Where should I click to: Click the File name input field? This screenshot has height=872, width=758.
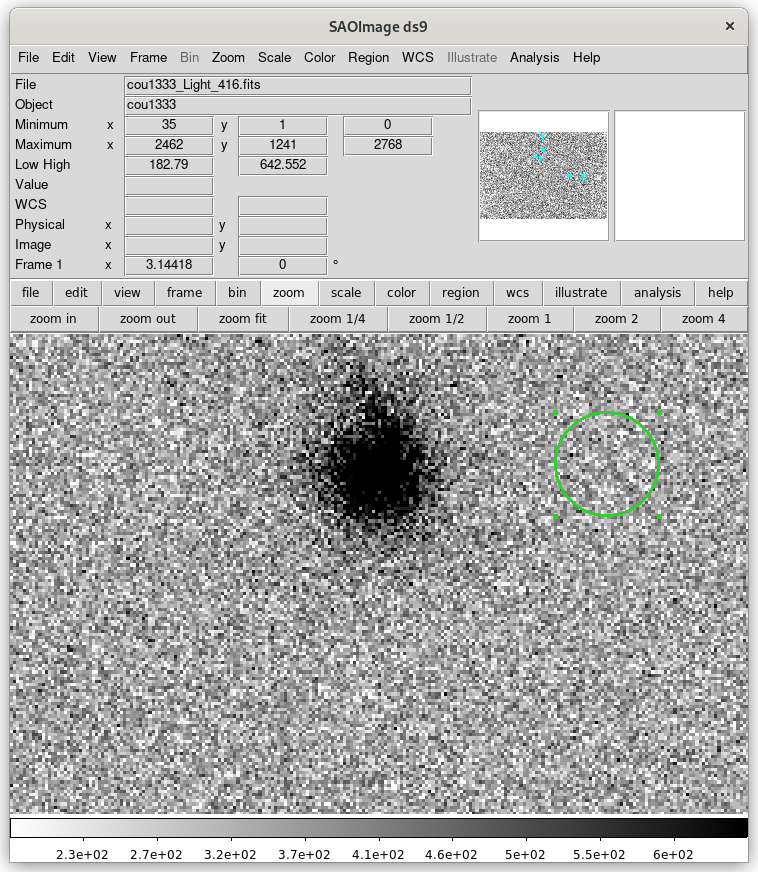(297, 86)
